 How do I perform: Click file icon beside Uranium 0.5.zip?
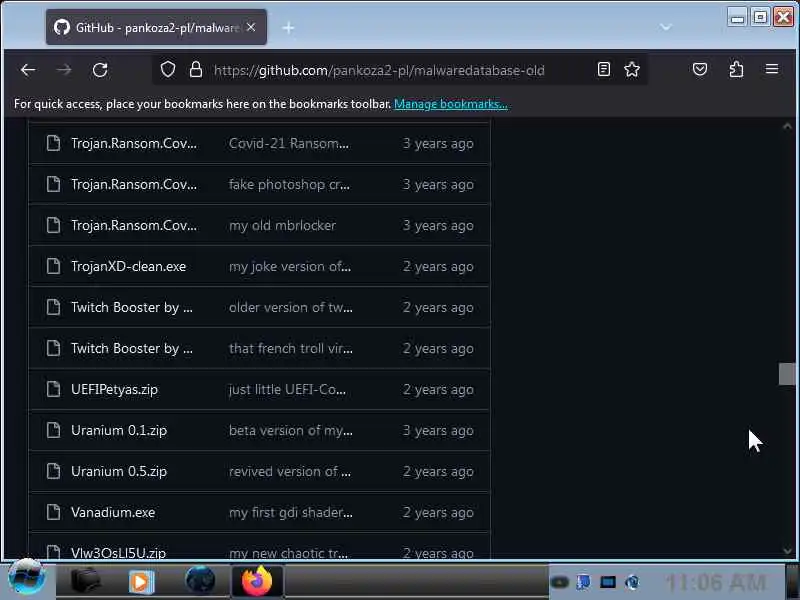tap(53, 471)
